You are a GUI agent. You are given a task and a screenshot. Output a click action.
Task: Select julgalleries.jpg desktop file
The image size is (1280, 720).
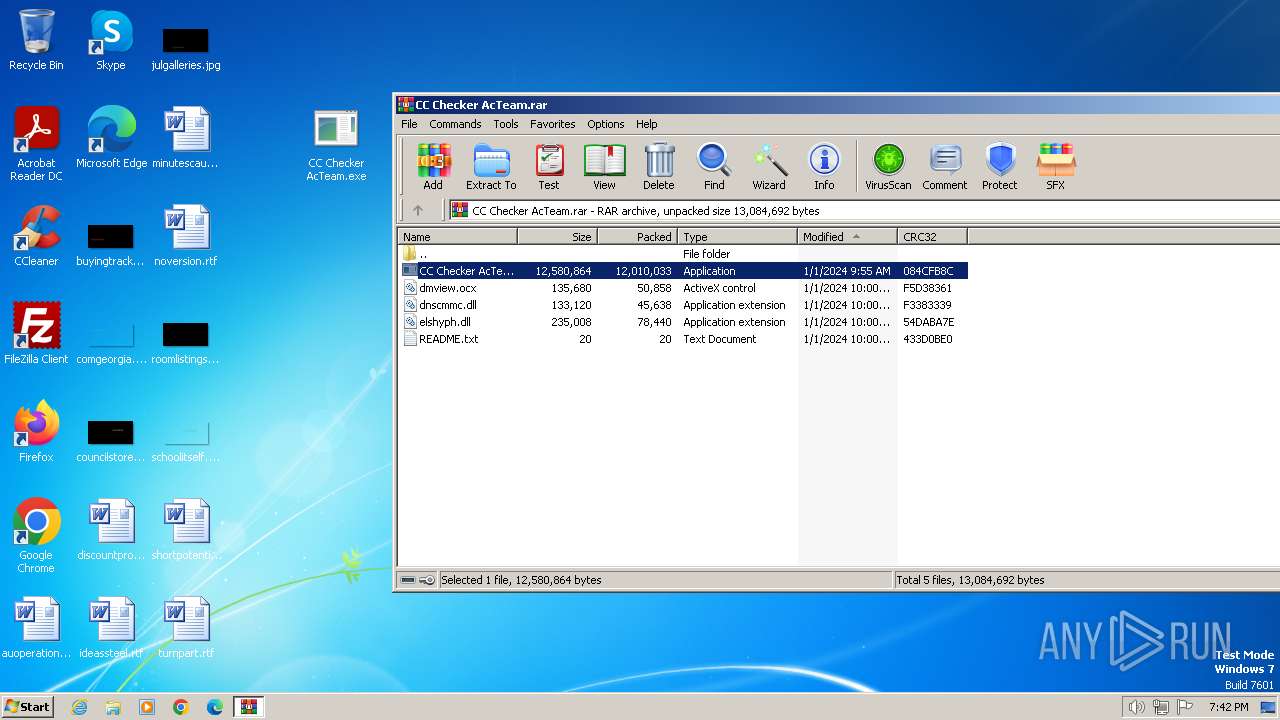[186, 47]
